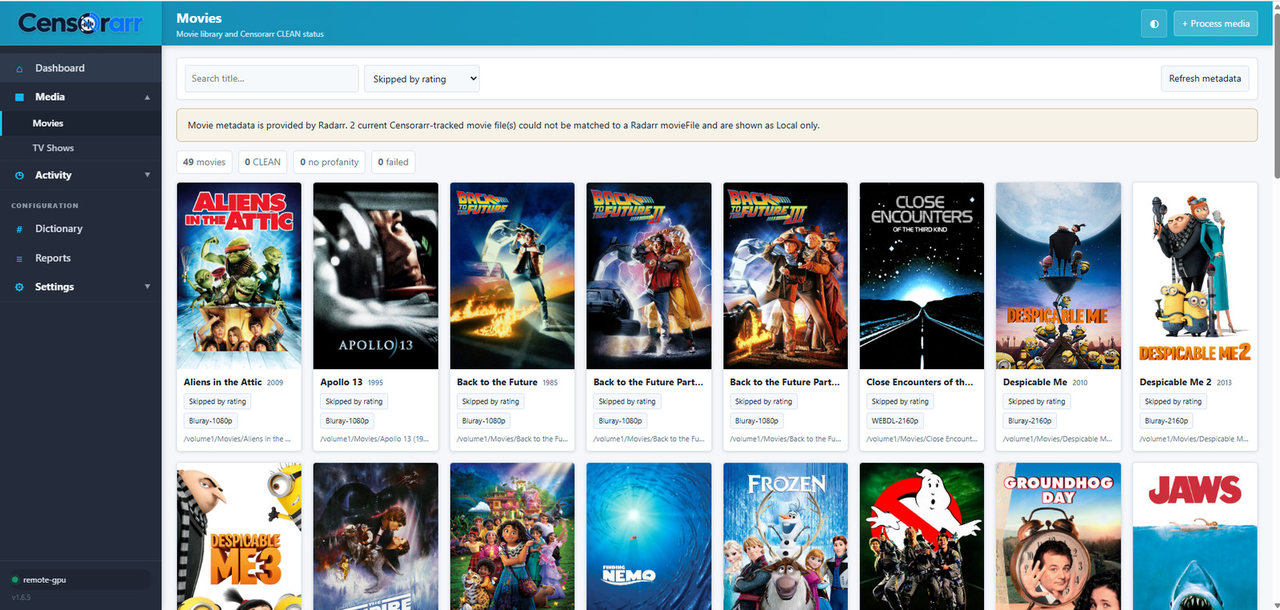
Task: Click Skipped by rating badge on Apollo 13
Action: tap(354, 401)
